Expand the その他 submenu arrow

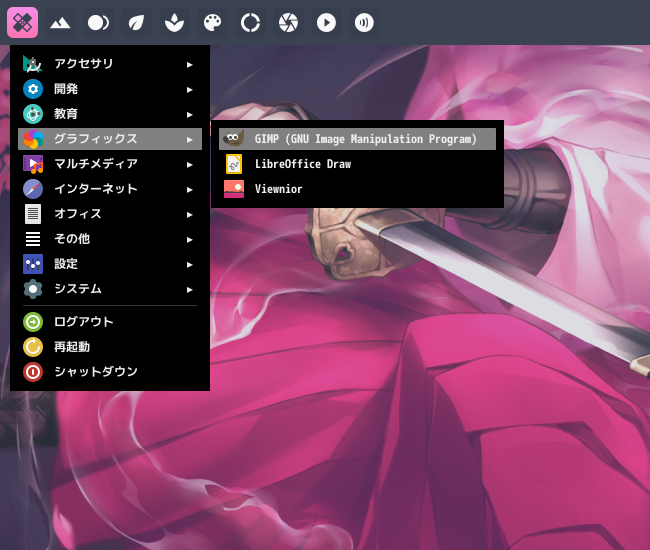tap(189, 240)
